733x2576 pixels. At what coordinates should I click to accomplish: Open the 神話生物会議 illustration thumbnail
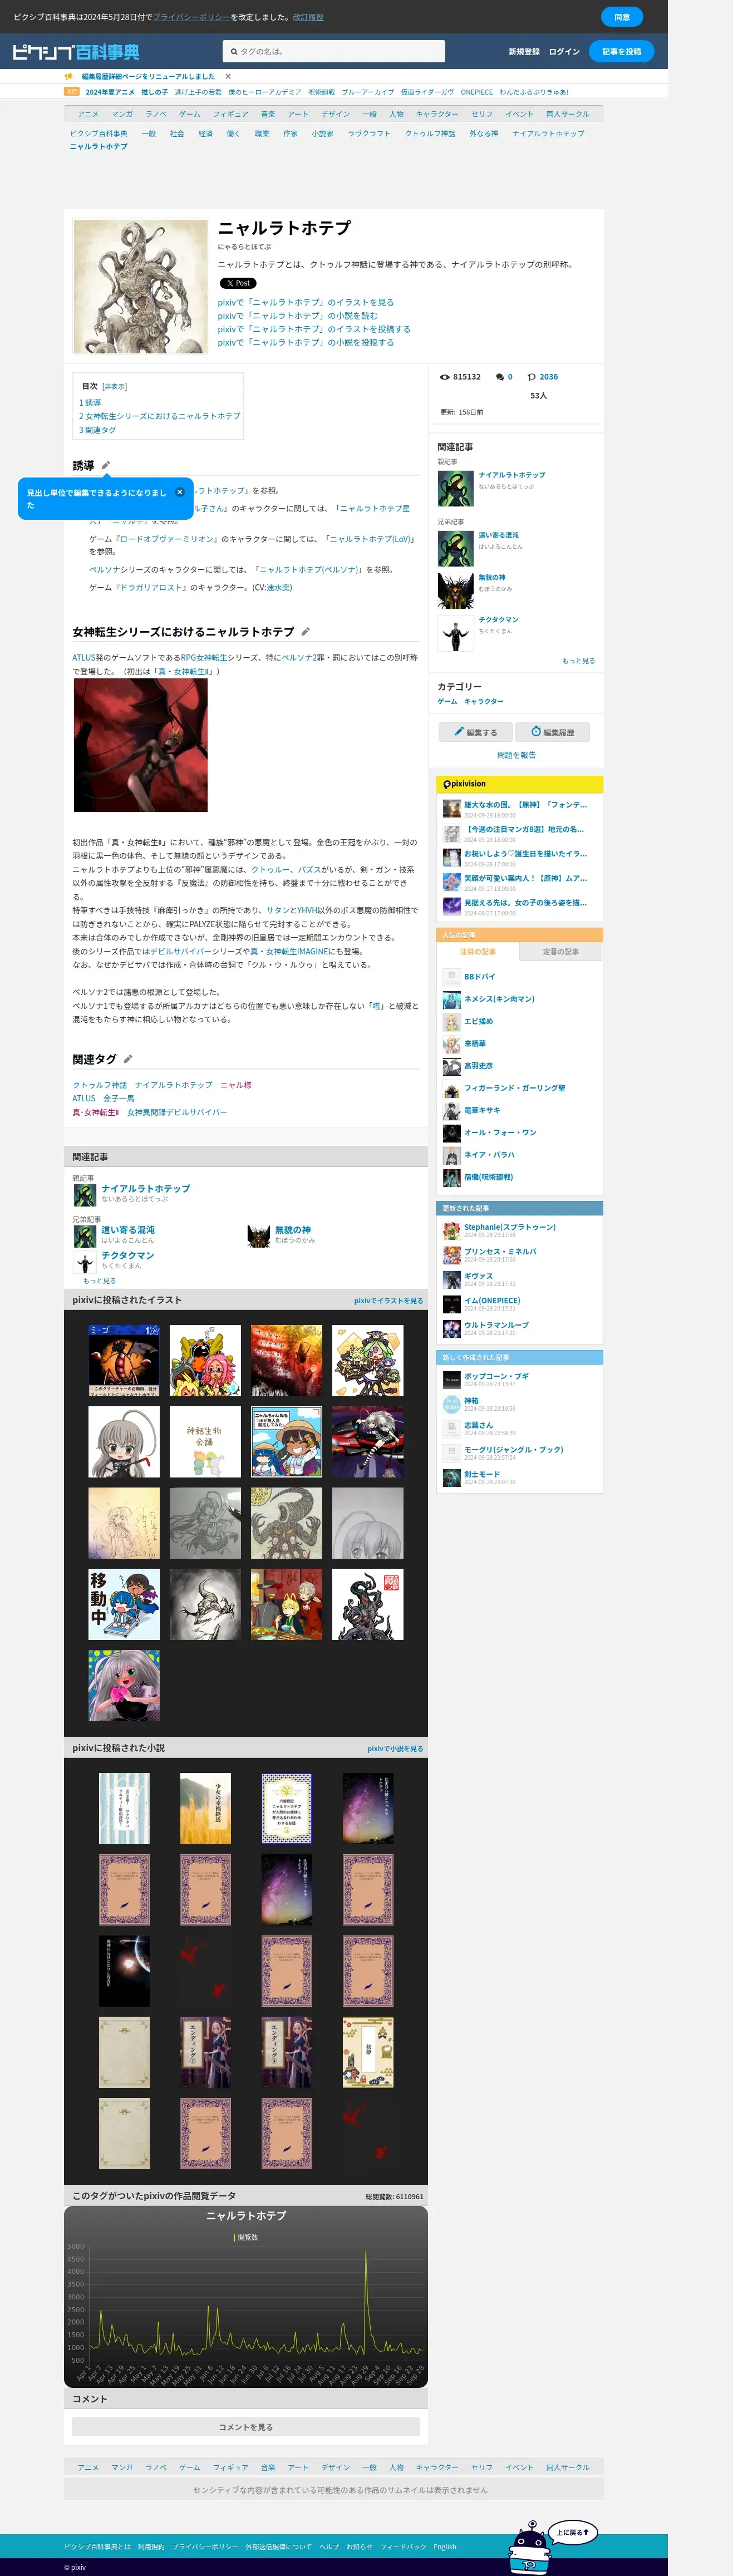205,1442
